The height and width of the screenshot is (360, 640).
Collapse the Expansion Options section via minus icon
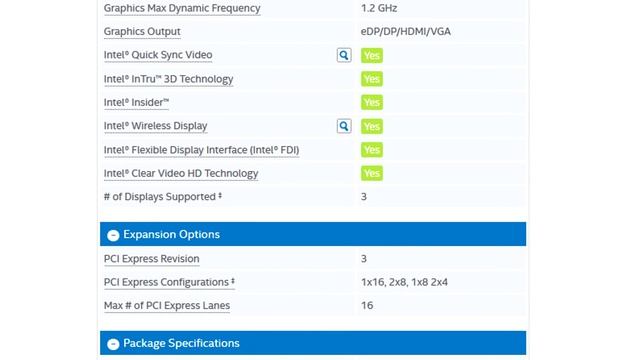tap(113, 235)
